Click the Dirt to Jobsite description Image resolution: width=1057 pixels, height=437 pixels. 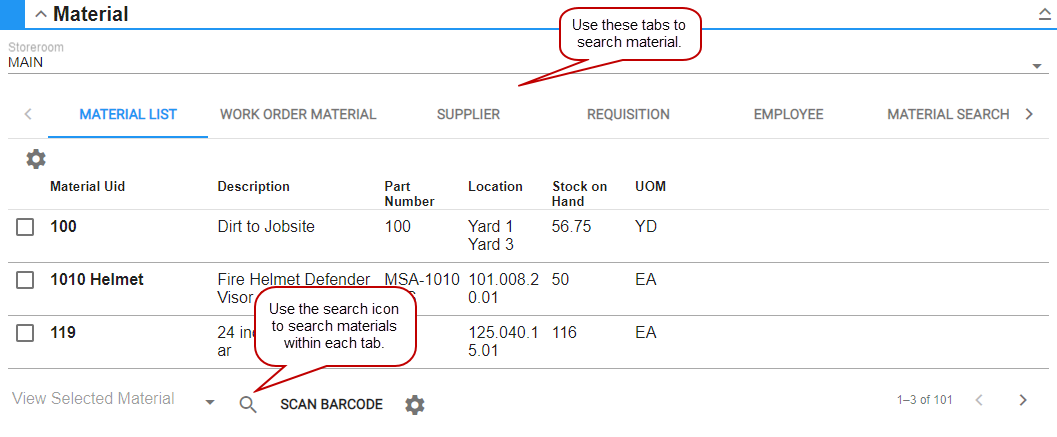[x=266, y=227]
